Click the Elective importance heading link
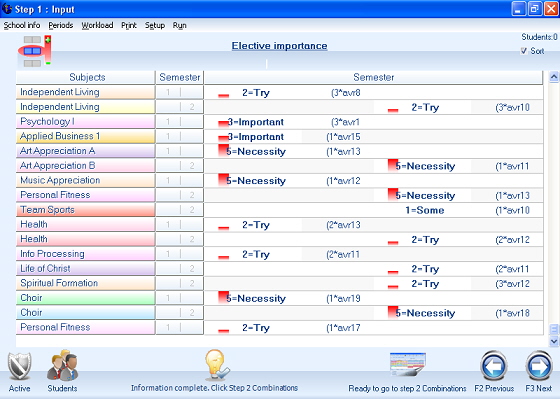The width and height of the screenshot is (560, 399). pyautogui.click(x=279, y=46)
